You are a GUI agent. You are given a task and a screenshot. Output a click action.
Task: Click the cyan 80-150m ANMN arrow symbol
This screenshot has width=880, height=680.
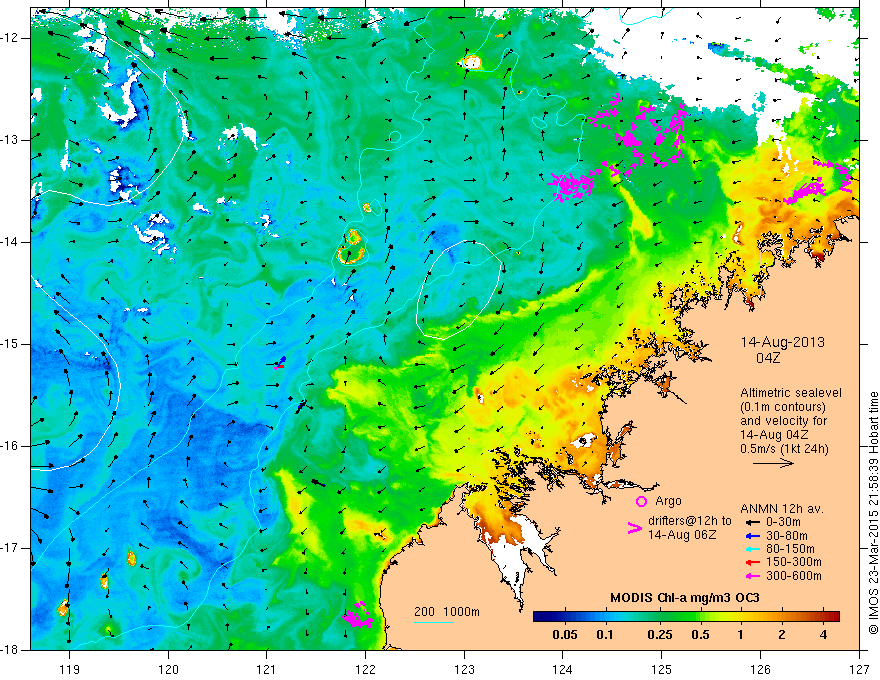tap(752, 549)
